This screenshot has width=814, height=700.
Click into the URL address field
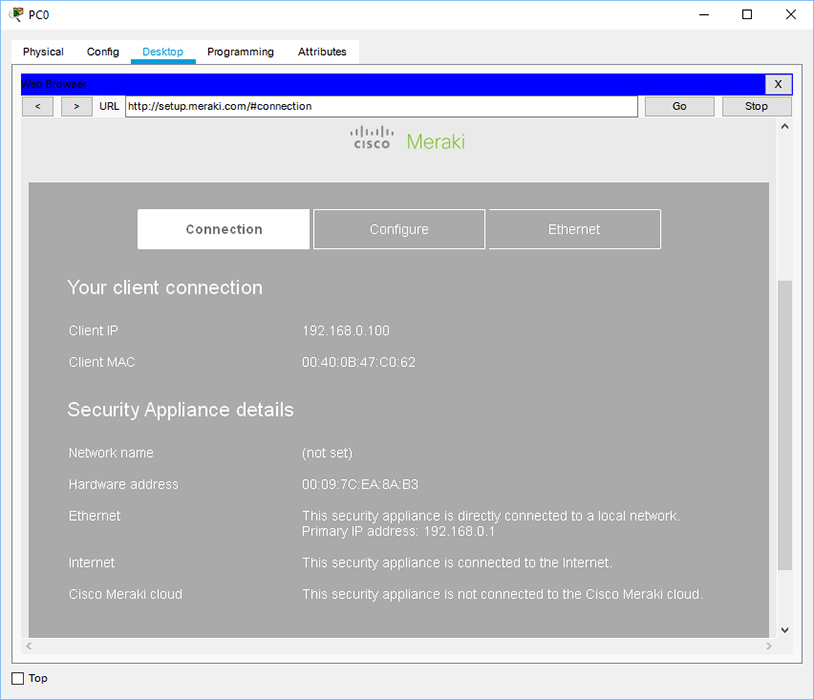point(381,106)
